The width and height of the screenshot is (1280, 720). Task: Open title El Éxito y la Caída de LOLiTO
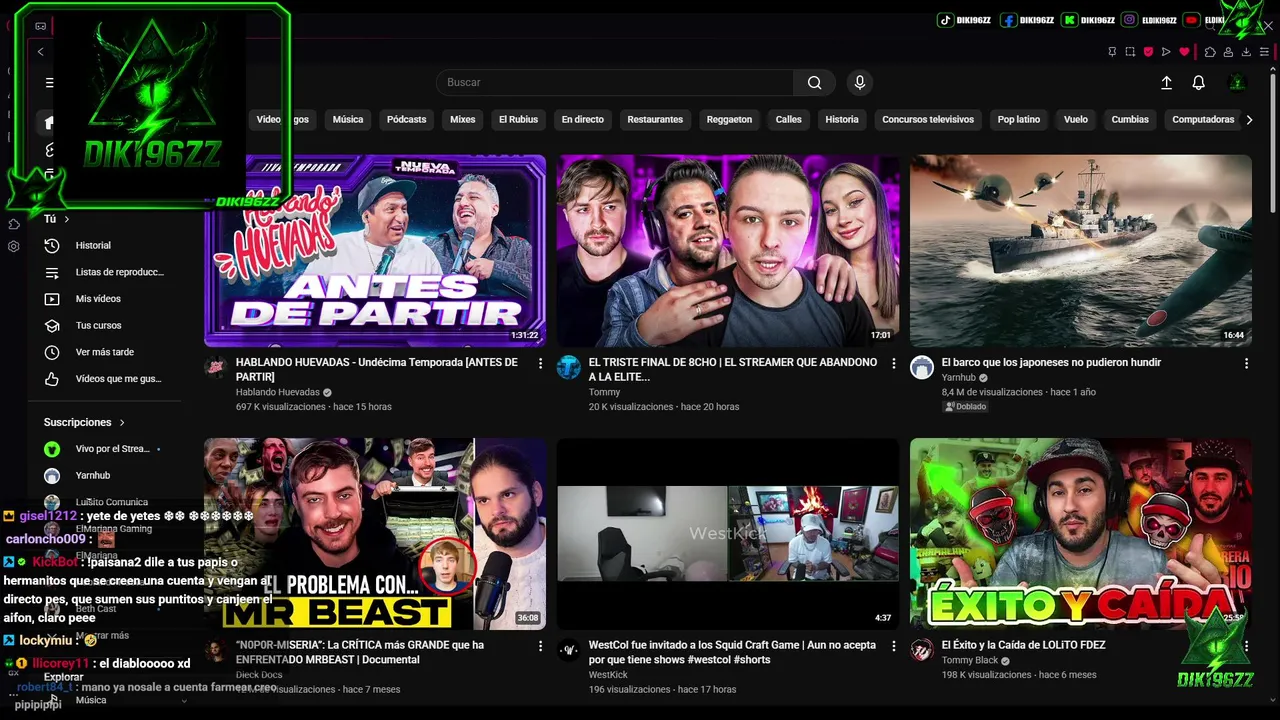point(1023,646)
